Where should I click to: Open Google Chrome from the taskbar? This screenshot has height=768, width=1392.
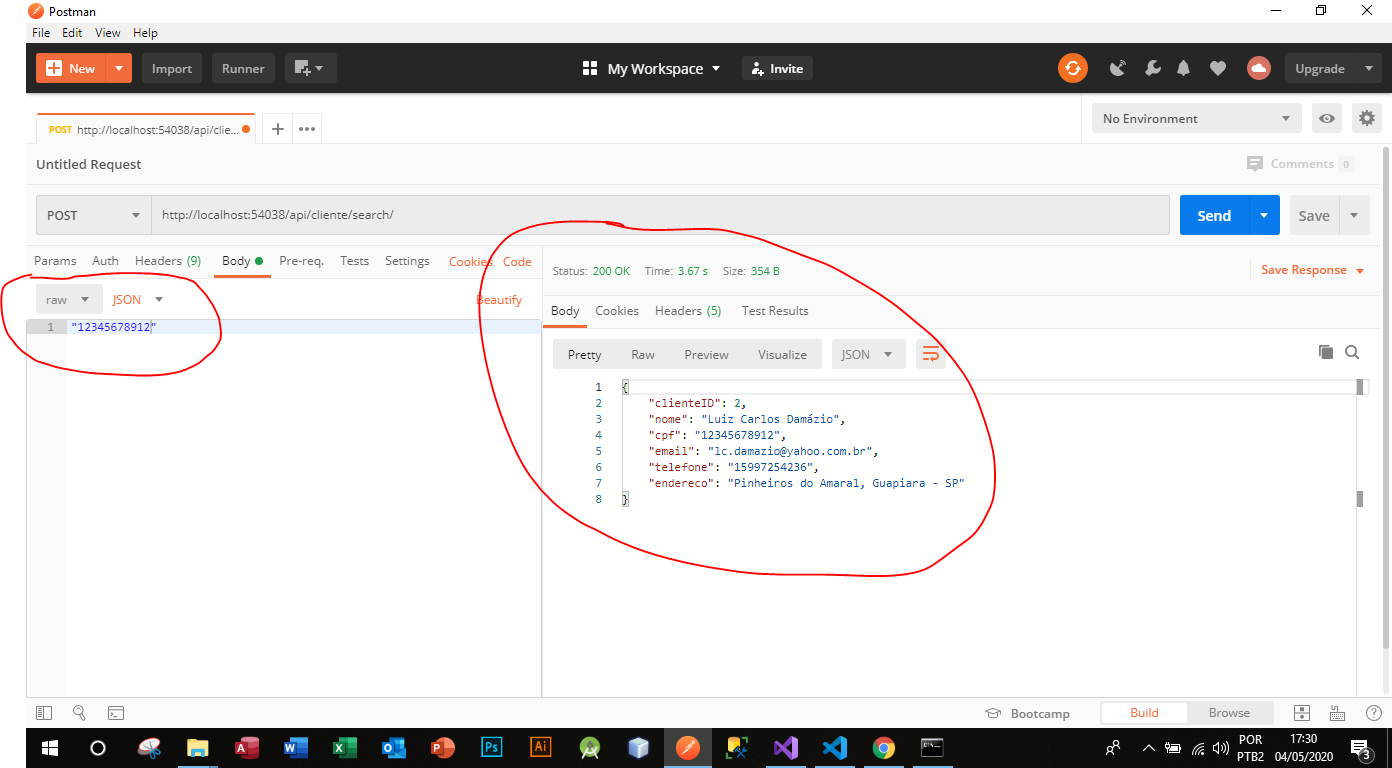(883, 747)
